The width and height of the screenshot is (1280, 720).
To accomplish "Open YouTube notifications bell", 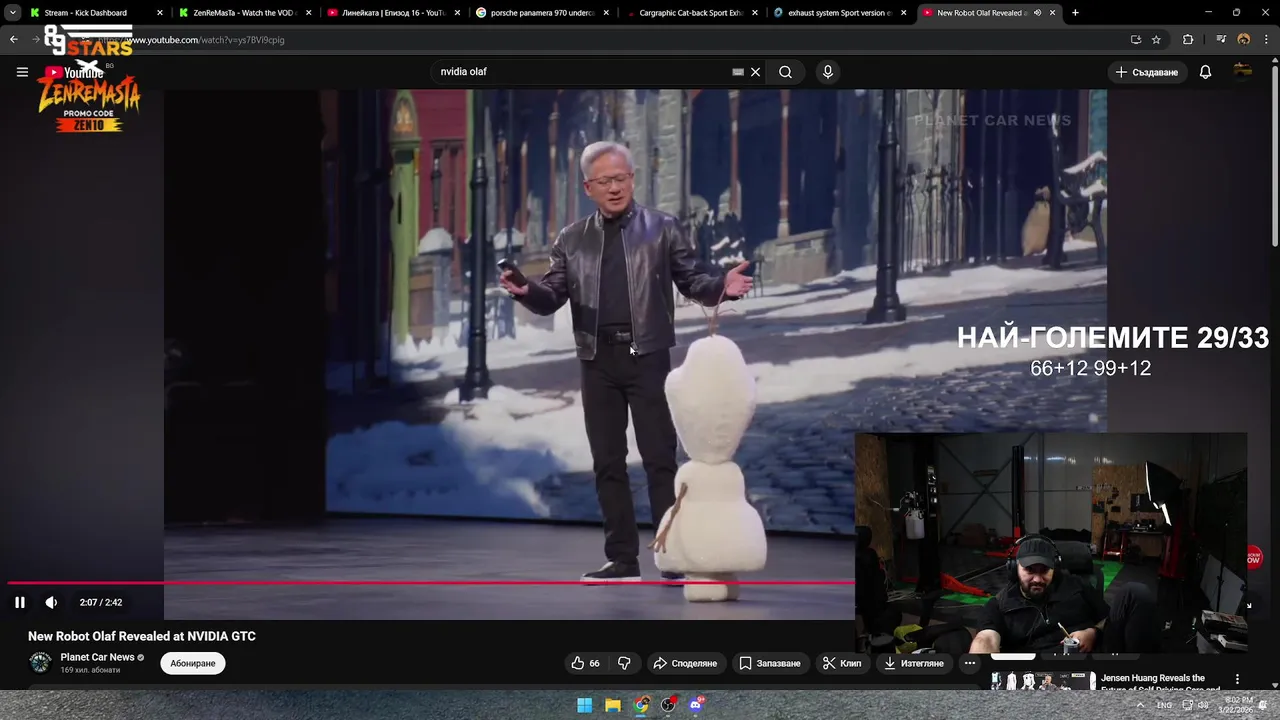I will [x=1205, y=72].
